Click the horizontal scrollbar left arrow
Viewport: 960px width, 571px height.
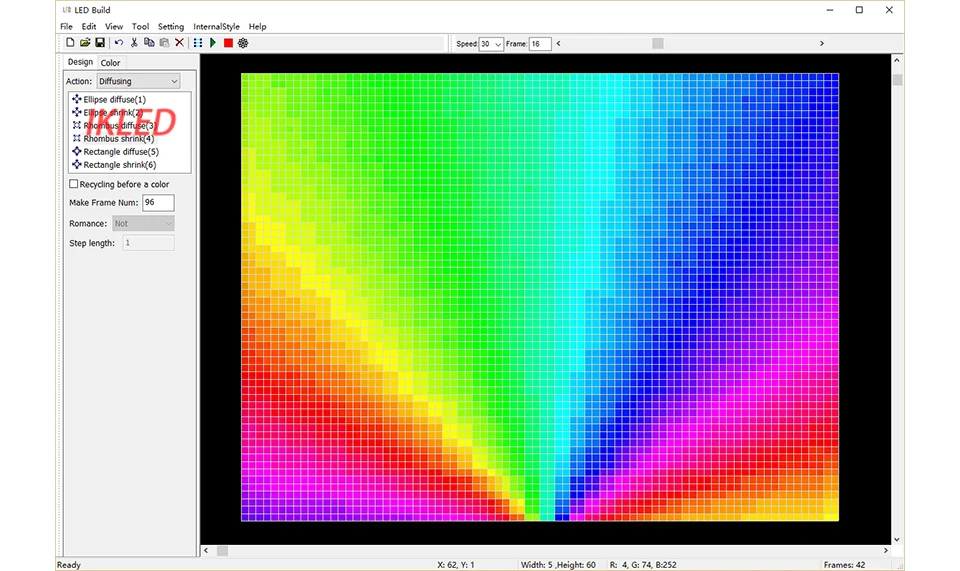click(x=206, y=551)
